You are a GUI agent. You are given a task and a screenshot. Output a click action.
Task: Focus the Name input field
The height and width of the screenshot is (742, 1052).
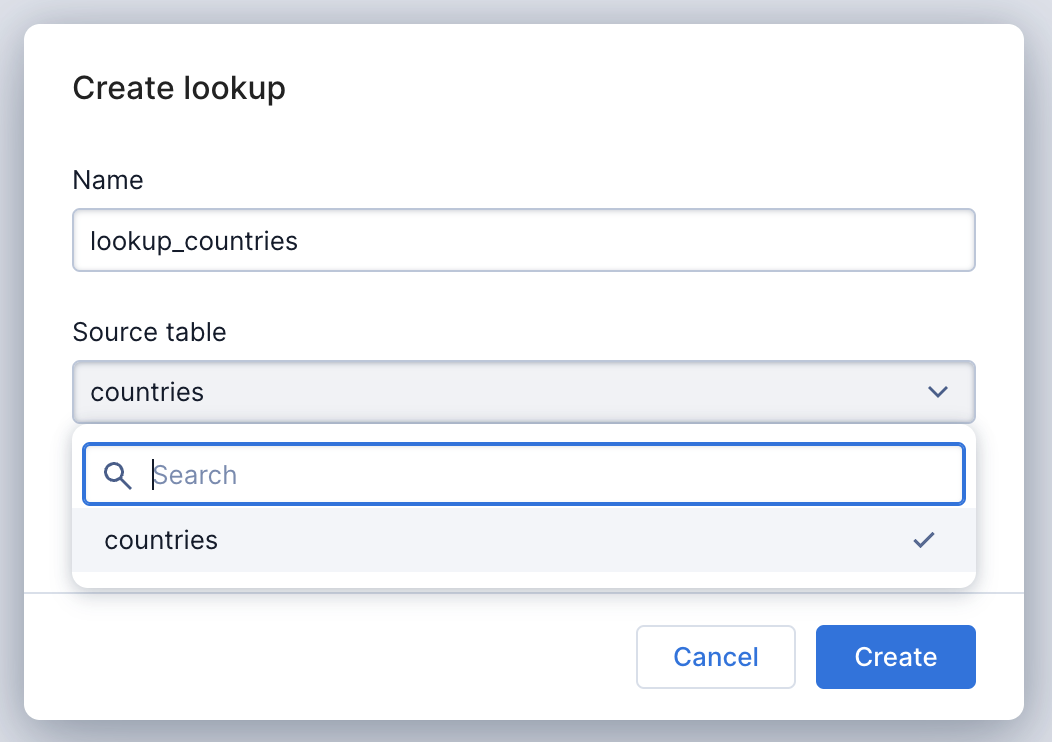523,240
